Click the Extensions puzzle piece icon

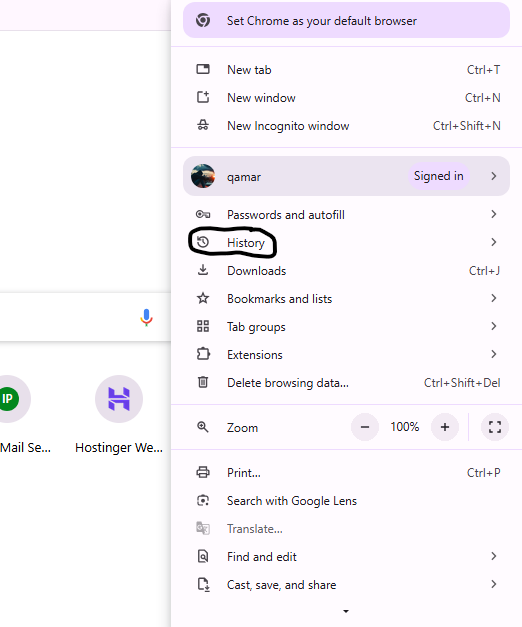pos(203,354)
